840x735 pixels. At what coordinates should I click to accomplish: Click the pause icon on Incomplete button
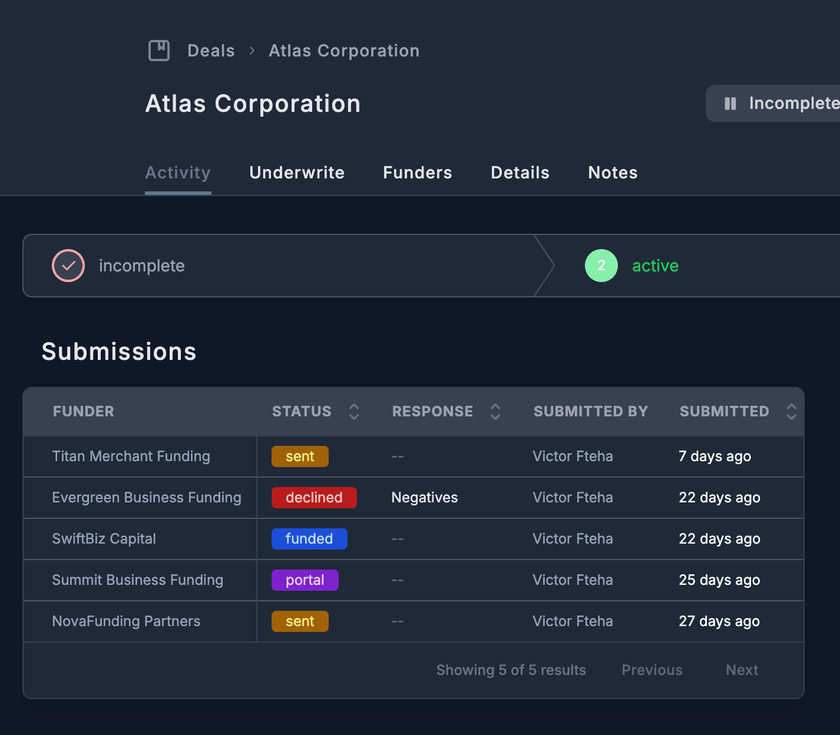coord(730,103)
